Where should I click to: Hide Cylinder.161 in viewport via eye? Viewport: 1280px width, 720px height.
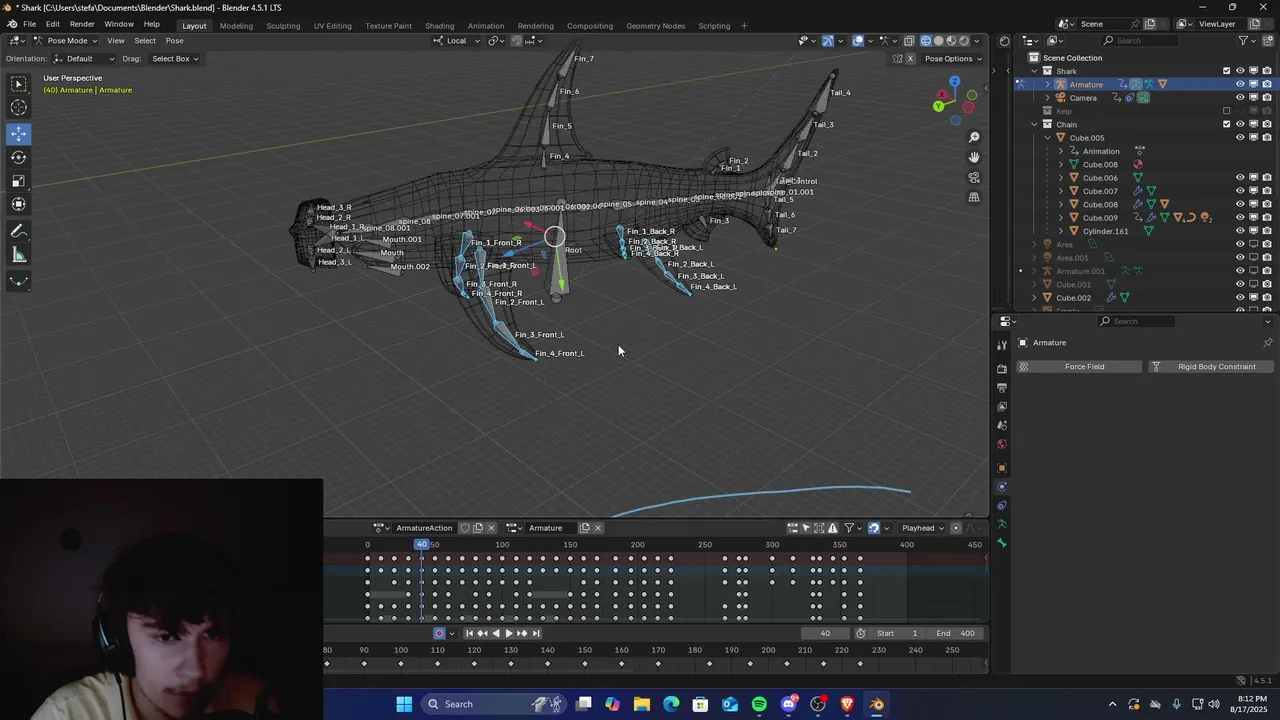1240,231
